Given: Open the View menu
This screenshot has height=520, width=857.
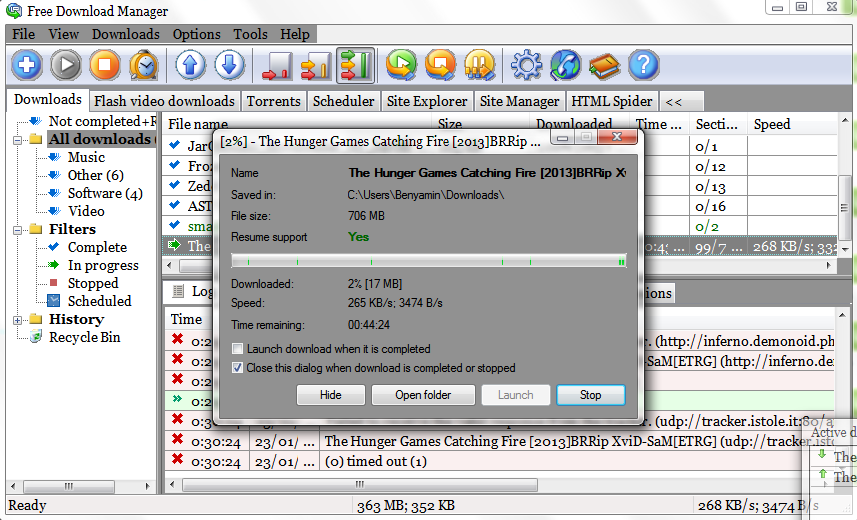Looking at the screenshot, I should [63, 34].
